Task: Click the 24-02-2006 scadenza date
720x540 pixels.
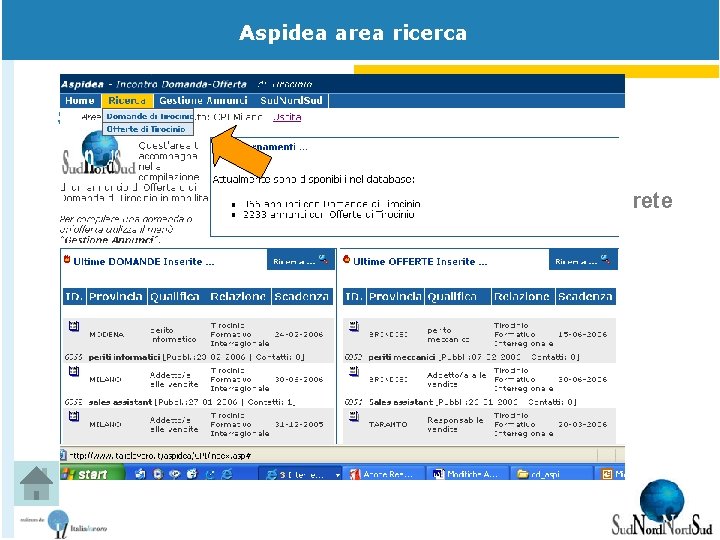Action: coord(299,335)
